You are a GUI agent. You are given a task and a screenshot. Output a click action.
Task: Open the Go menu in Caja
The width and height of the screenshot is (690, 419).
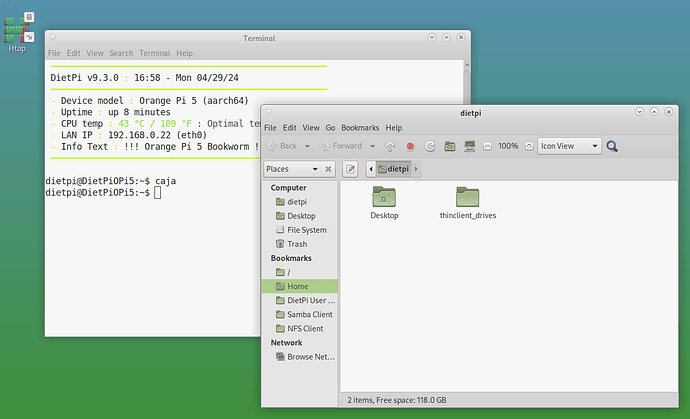(330, 128)
